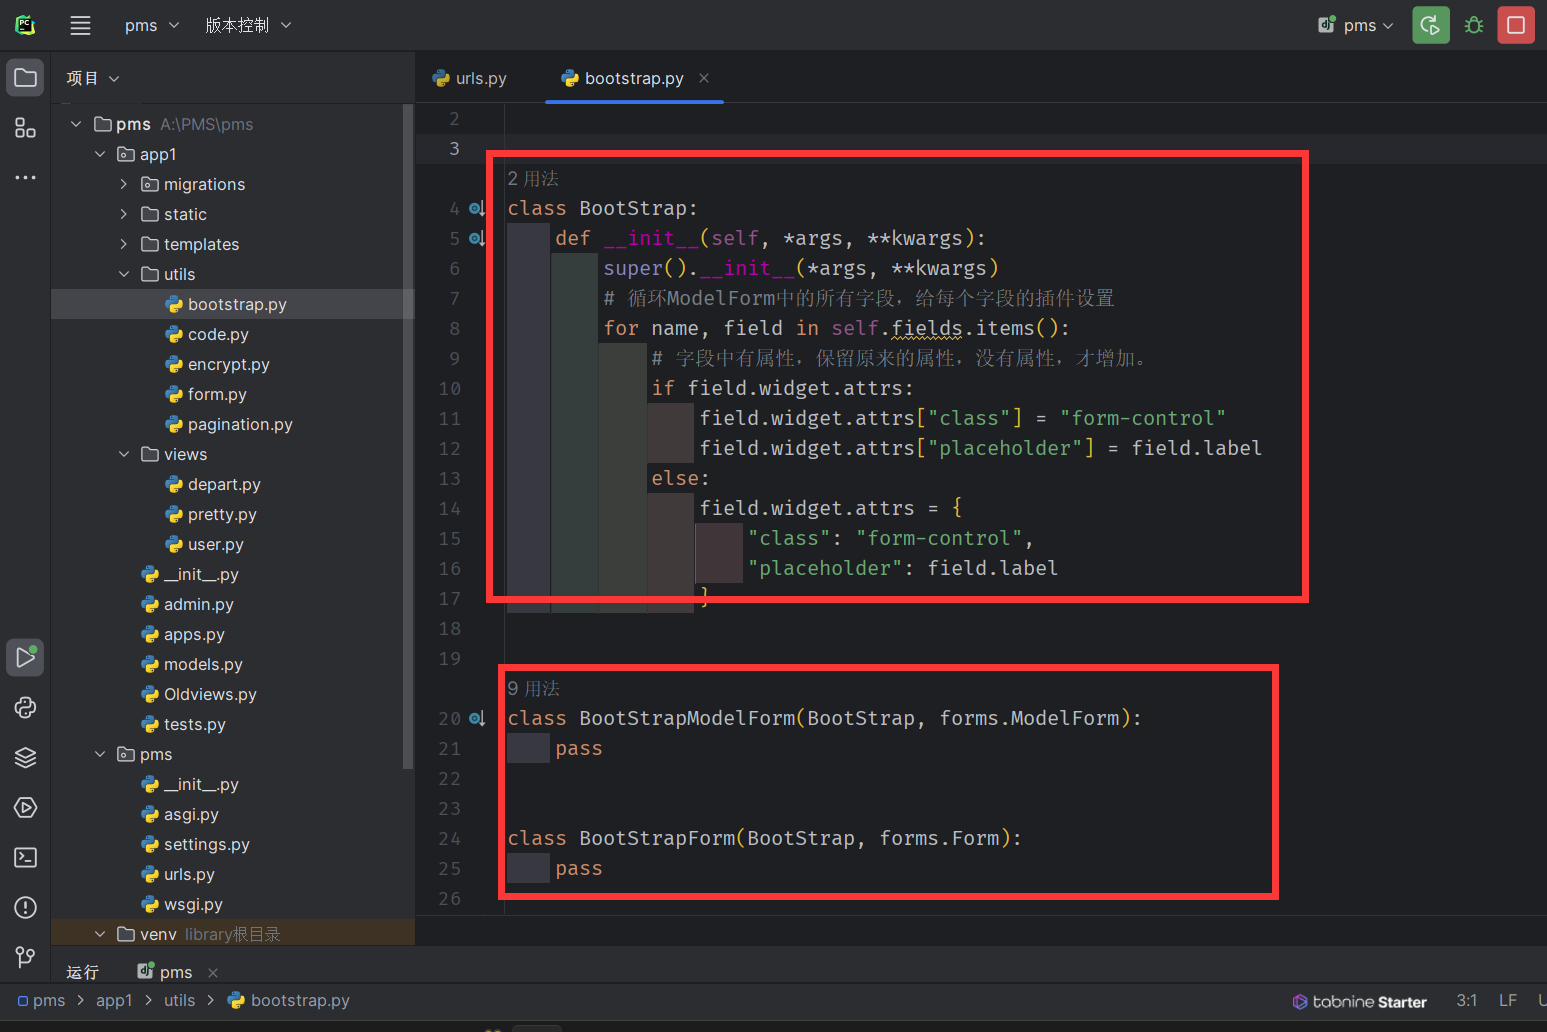Open the Run tool window icon
Viewport: 1547px width, 1032px height.
[25, 658]
